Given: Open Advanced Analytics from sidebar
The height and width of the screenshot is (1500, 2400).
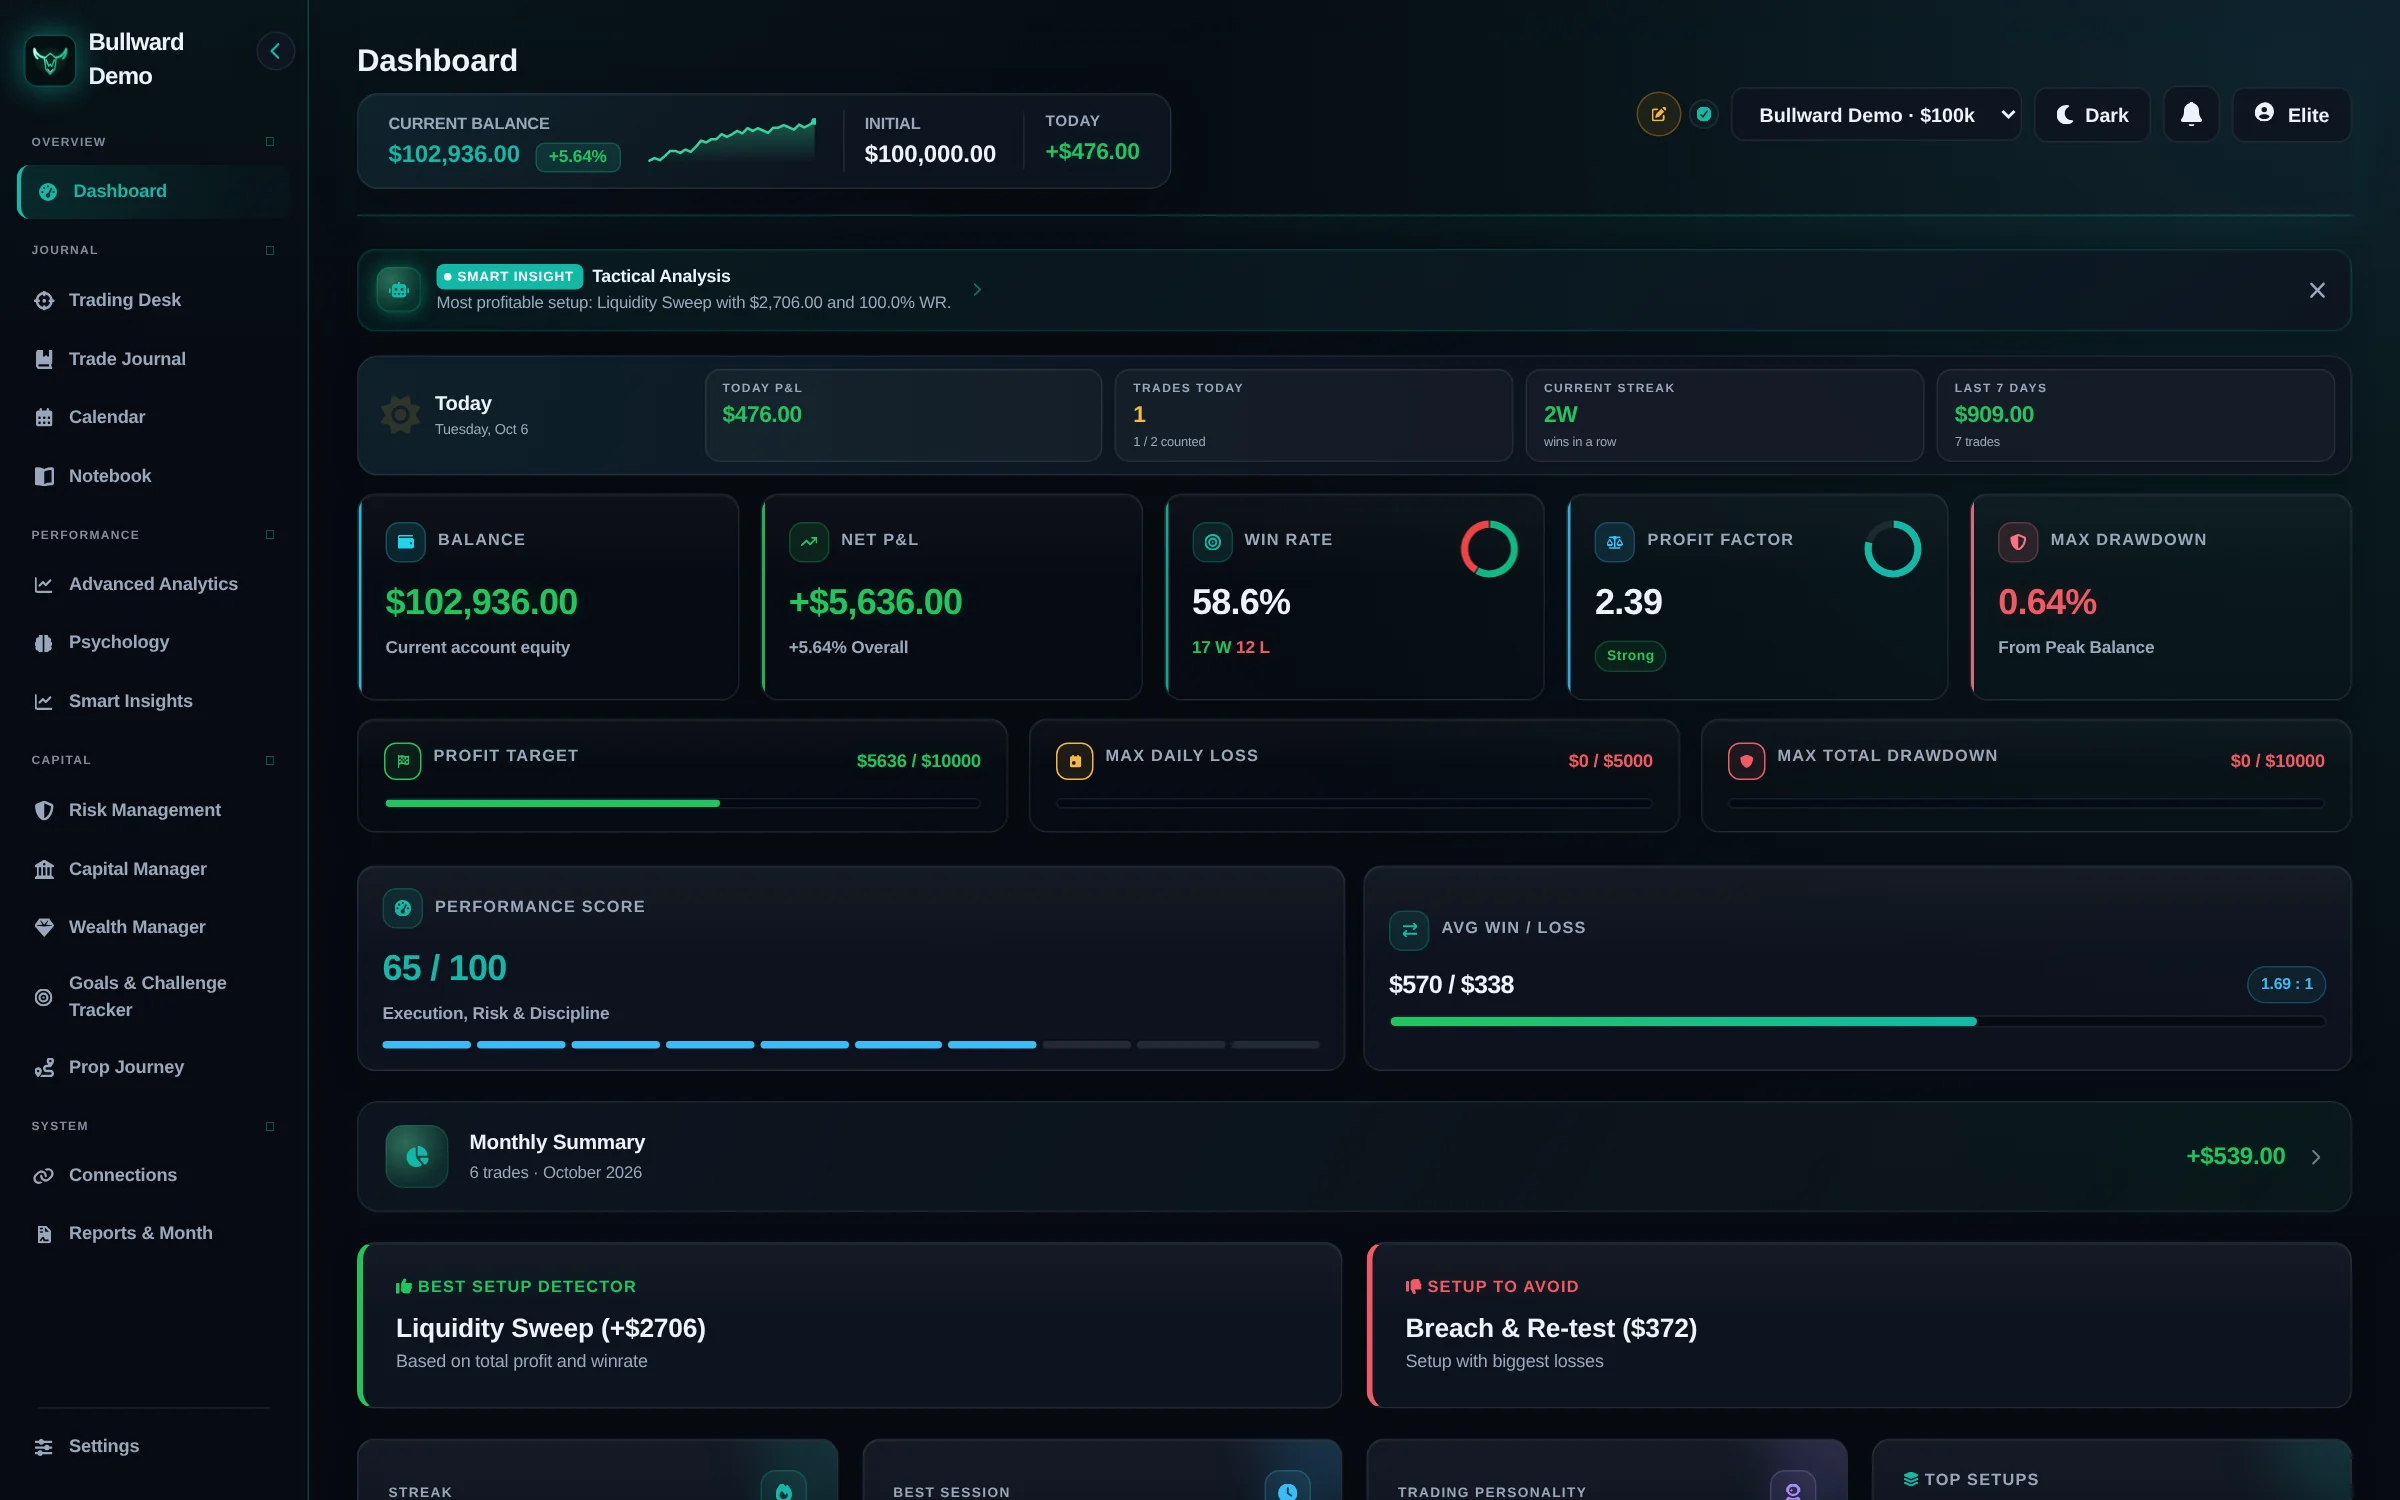Looking at the screenshot, I should tap(153, 584).
